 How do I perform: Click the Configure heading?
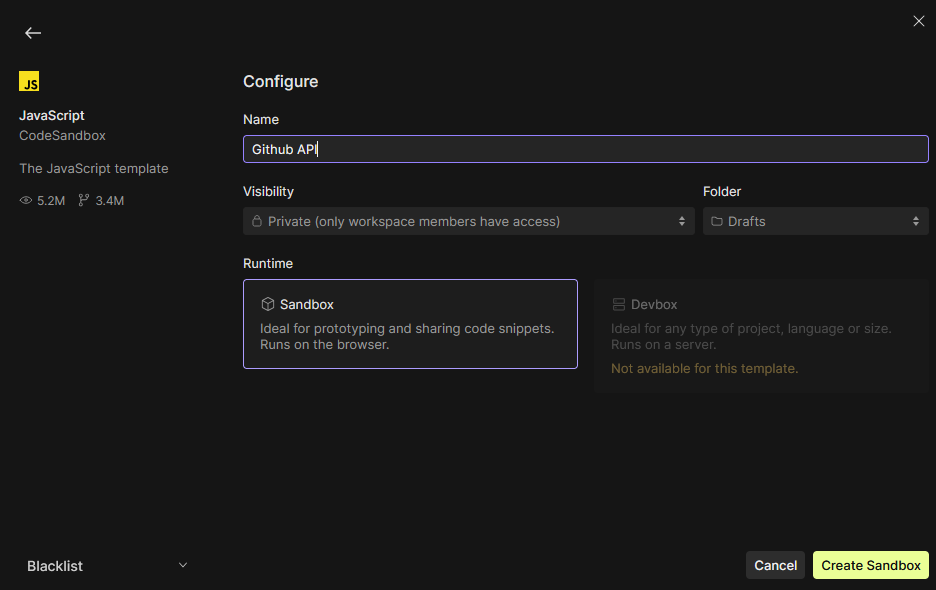click(280, 82)
